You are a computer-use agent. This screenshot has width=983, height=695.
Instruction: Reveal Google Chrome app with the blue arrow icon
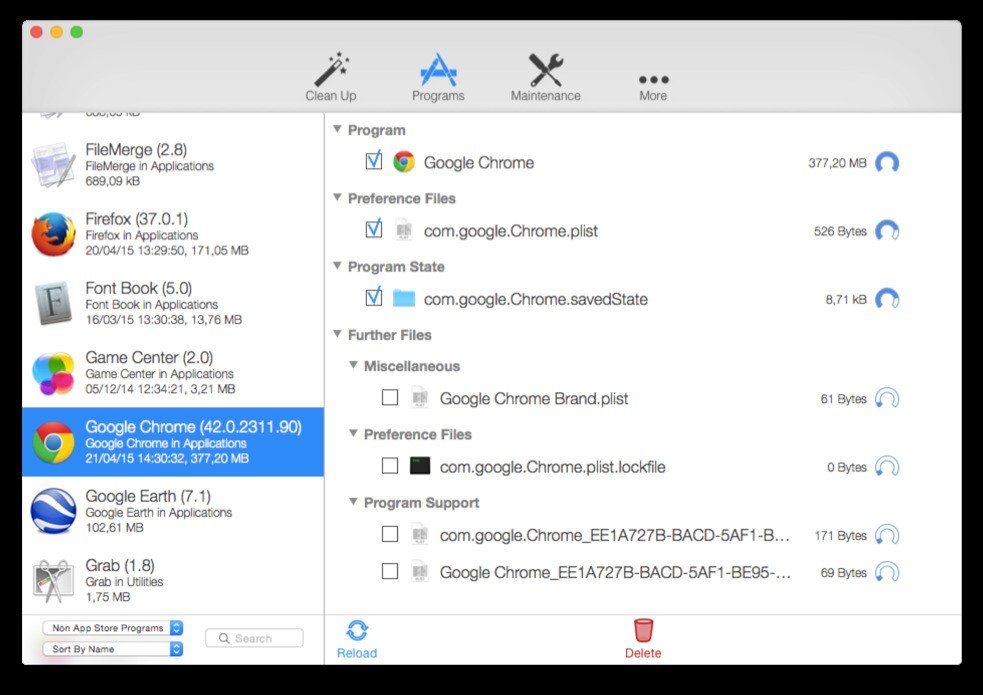pyautogui.click(x=887, y=163)
